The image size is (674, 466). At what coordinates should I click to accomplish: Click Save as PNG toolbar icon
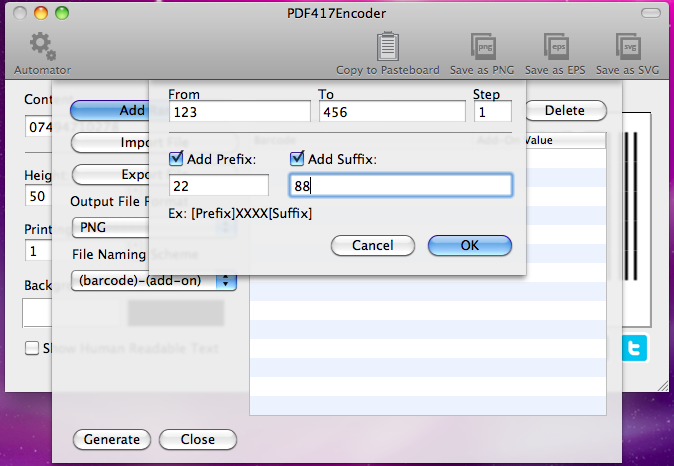[x=483, y=46]
